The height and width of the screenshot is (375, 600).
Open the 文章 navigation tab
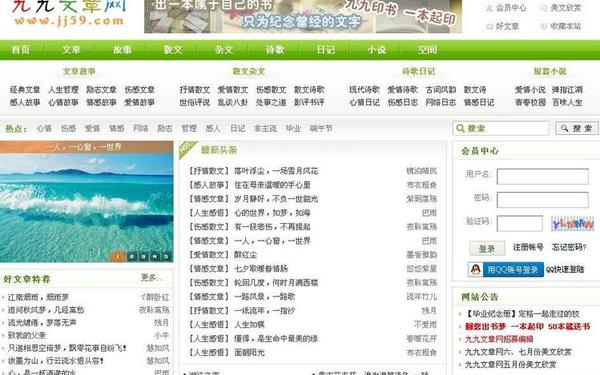pyautogui.click(x=72, y=49)
